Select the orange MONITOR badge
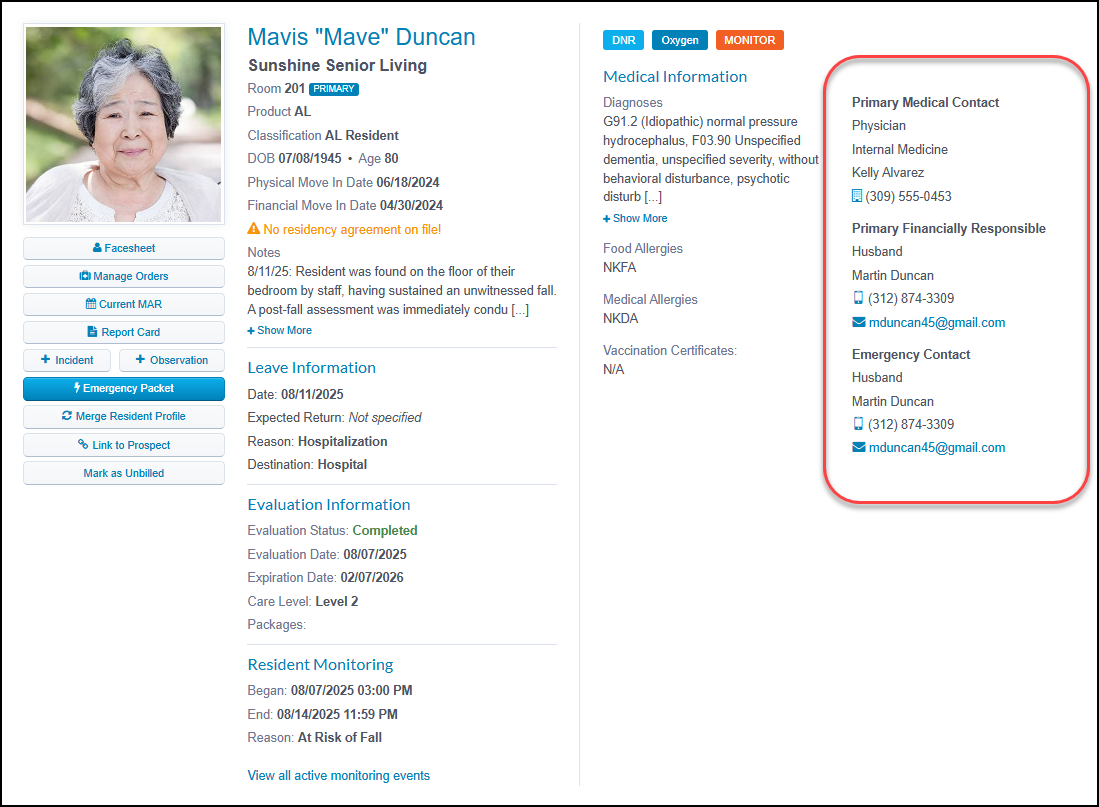Viewport: 1099px width, 807px height. click(x=749, y=40)
